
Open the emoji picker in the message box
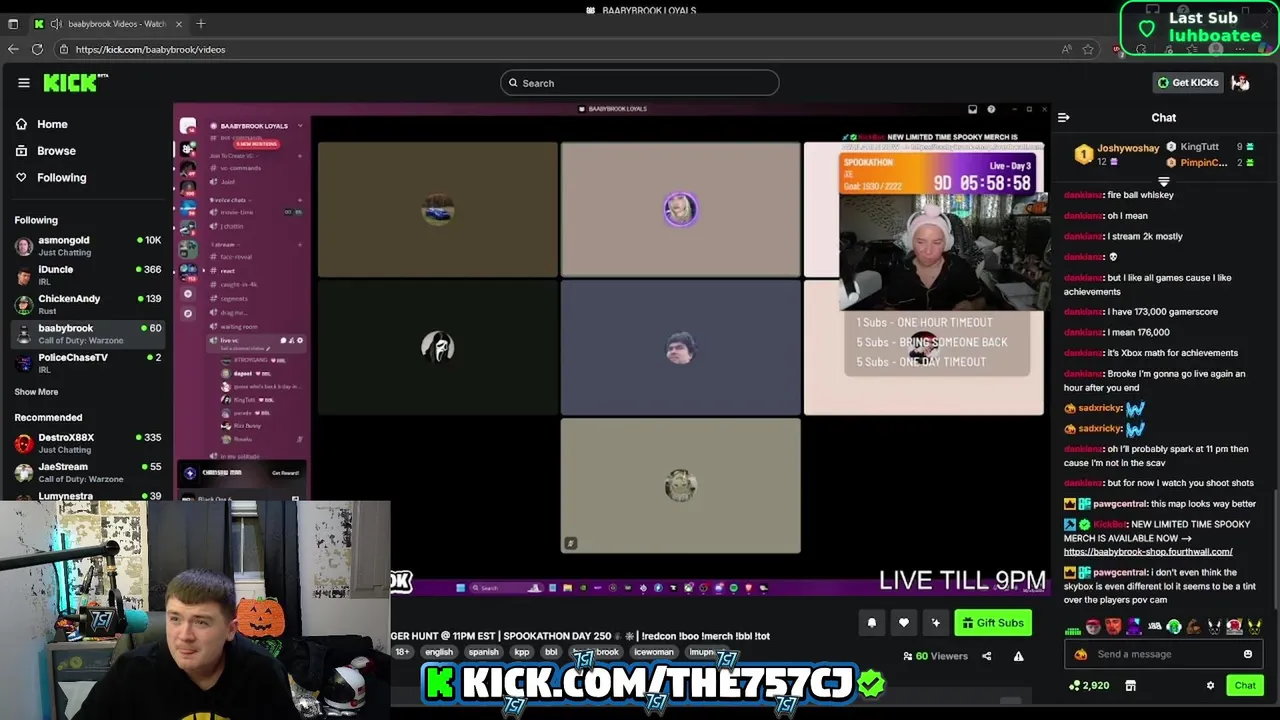(1247, 654)
